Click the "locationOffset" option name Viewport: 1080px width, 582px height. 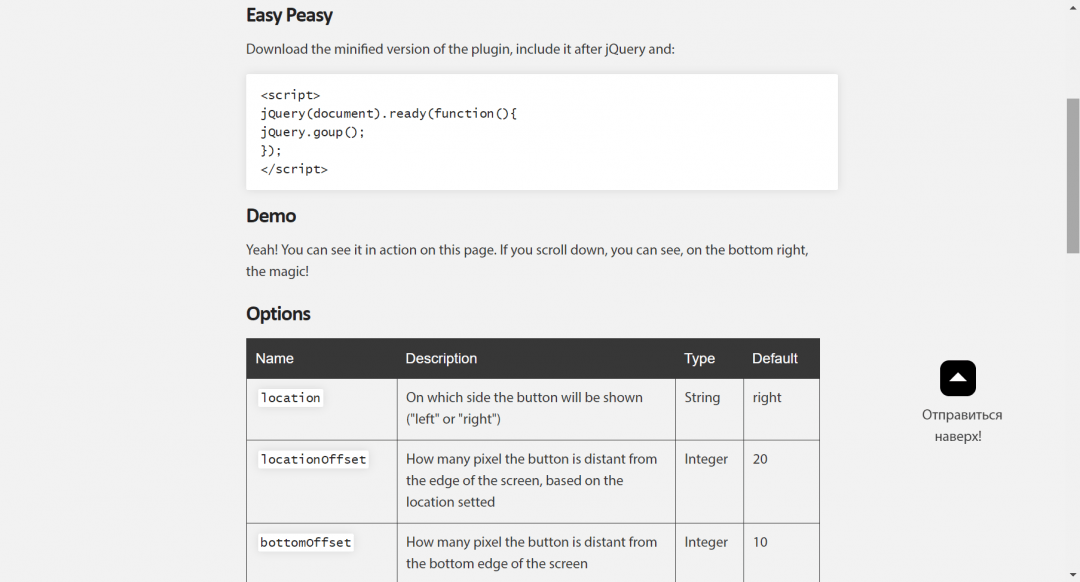pyautogui.click(x=313, y=460)
